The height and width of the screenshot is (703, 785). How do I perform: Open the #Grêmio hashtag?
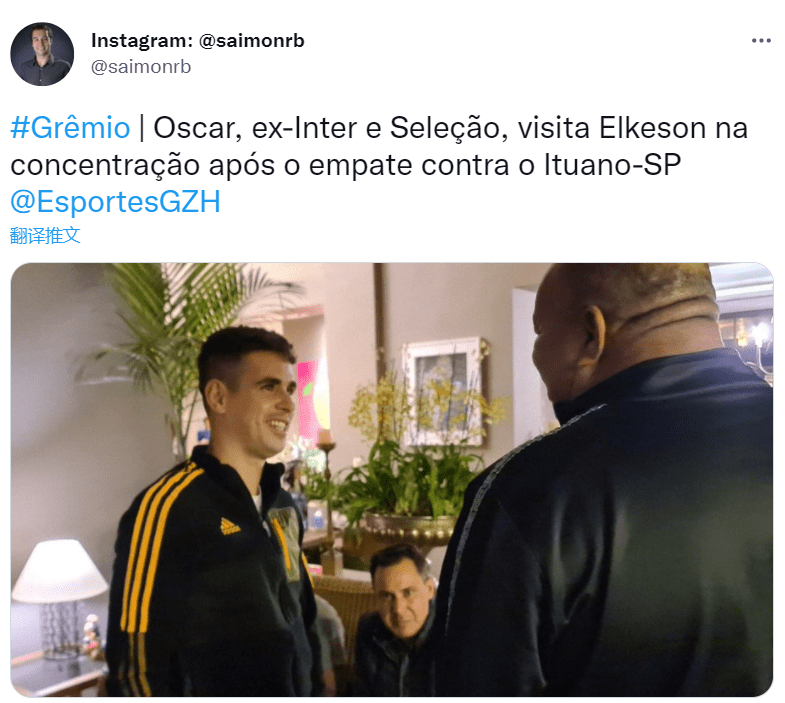pos(70,128)
